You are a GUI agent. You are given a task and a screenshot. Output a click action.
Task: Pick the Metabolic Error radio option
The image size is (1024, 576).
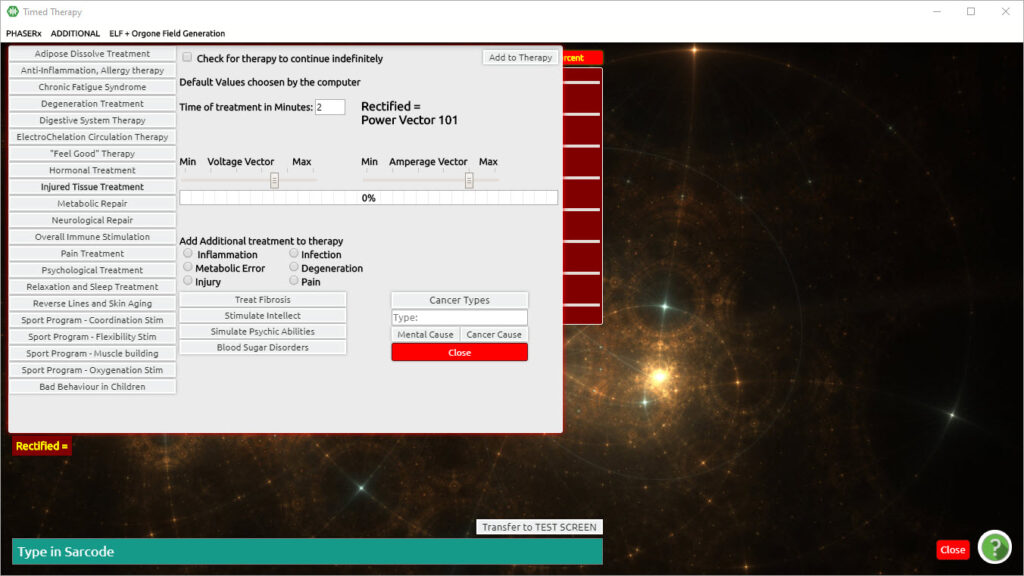pos(188,268)
